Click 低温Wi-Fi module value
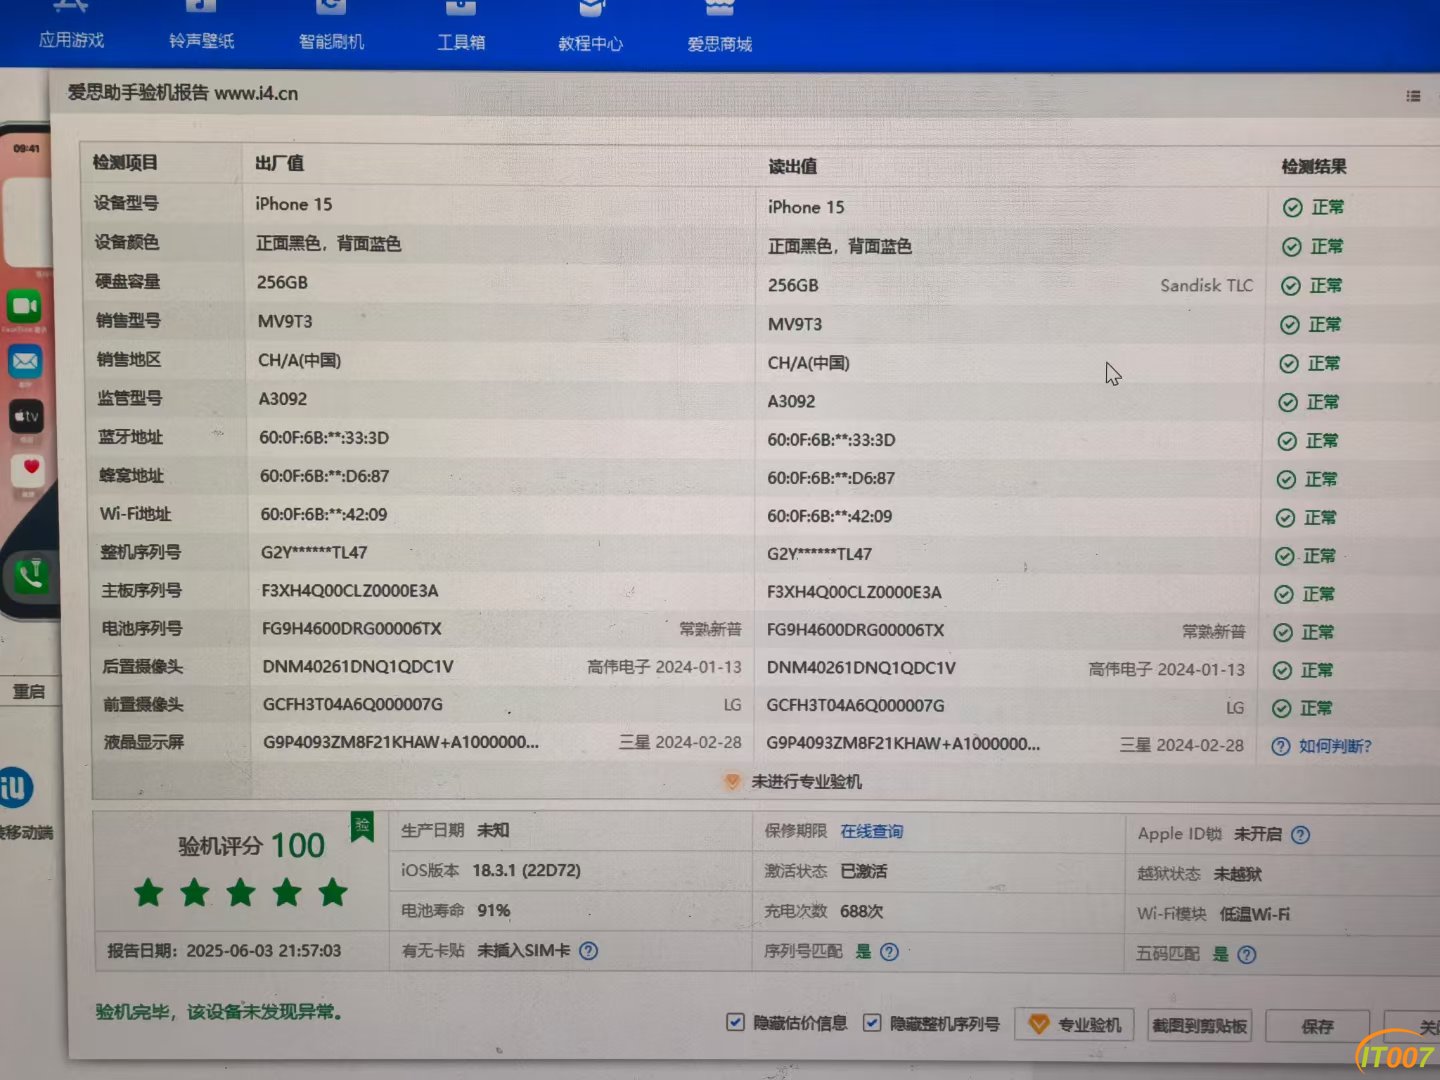 coord(1254,914)
